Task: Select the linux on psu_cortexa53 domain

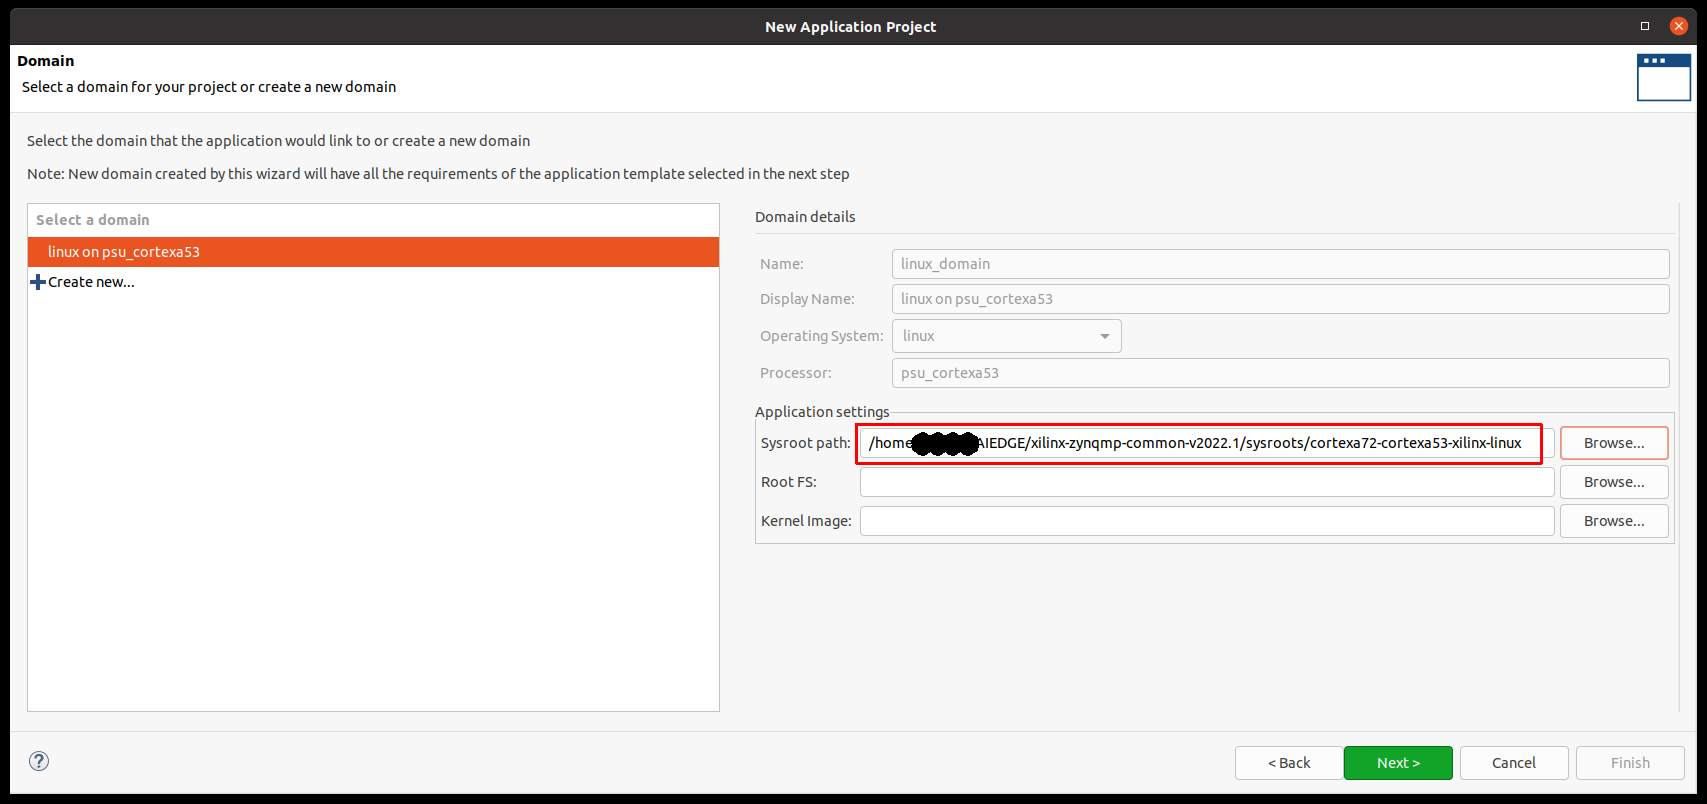Action: (373, 252)
